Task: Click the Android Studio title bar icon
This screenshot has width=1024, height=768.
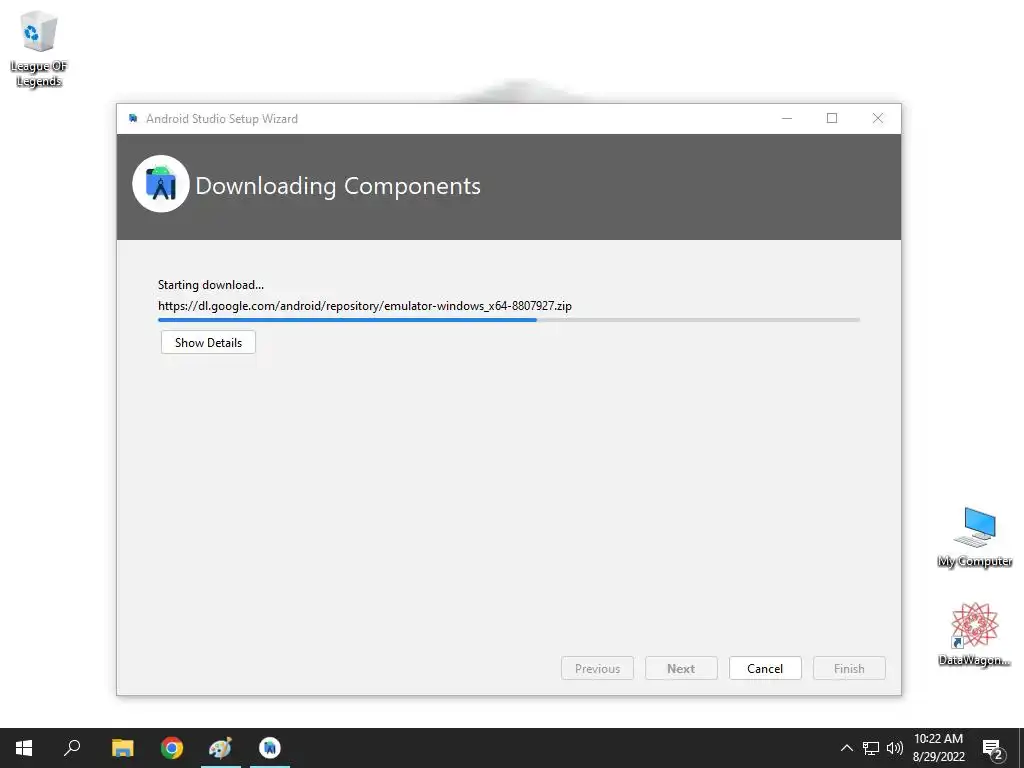Action: [x=133, y=118]
